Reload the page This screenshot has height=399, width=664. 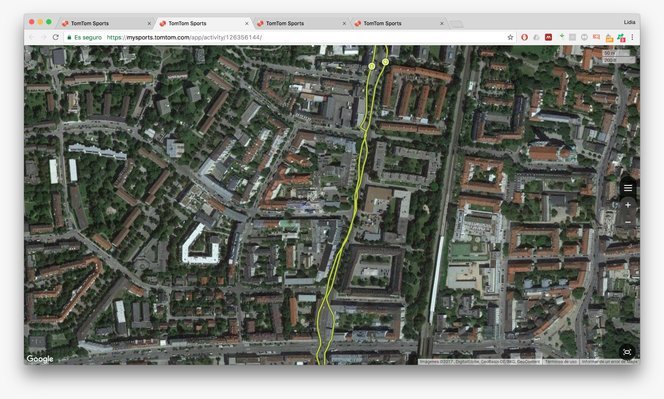click(x=55, y=37)
